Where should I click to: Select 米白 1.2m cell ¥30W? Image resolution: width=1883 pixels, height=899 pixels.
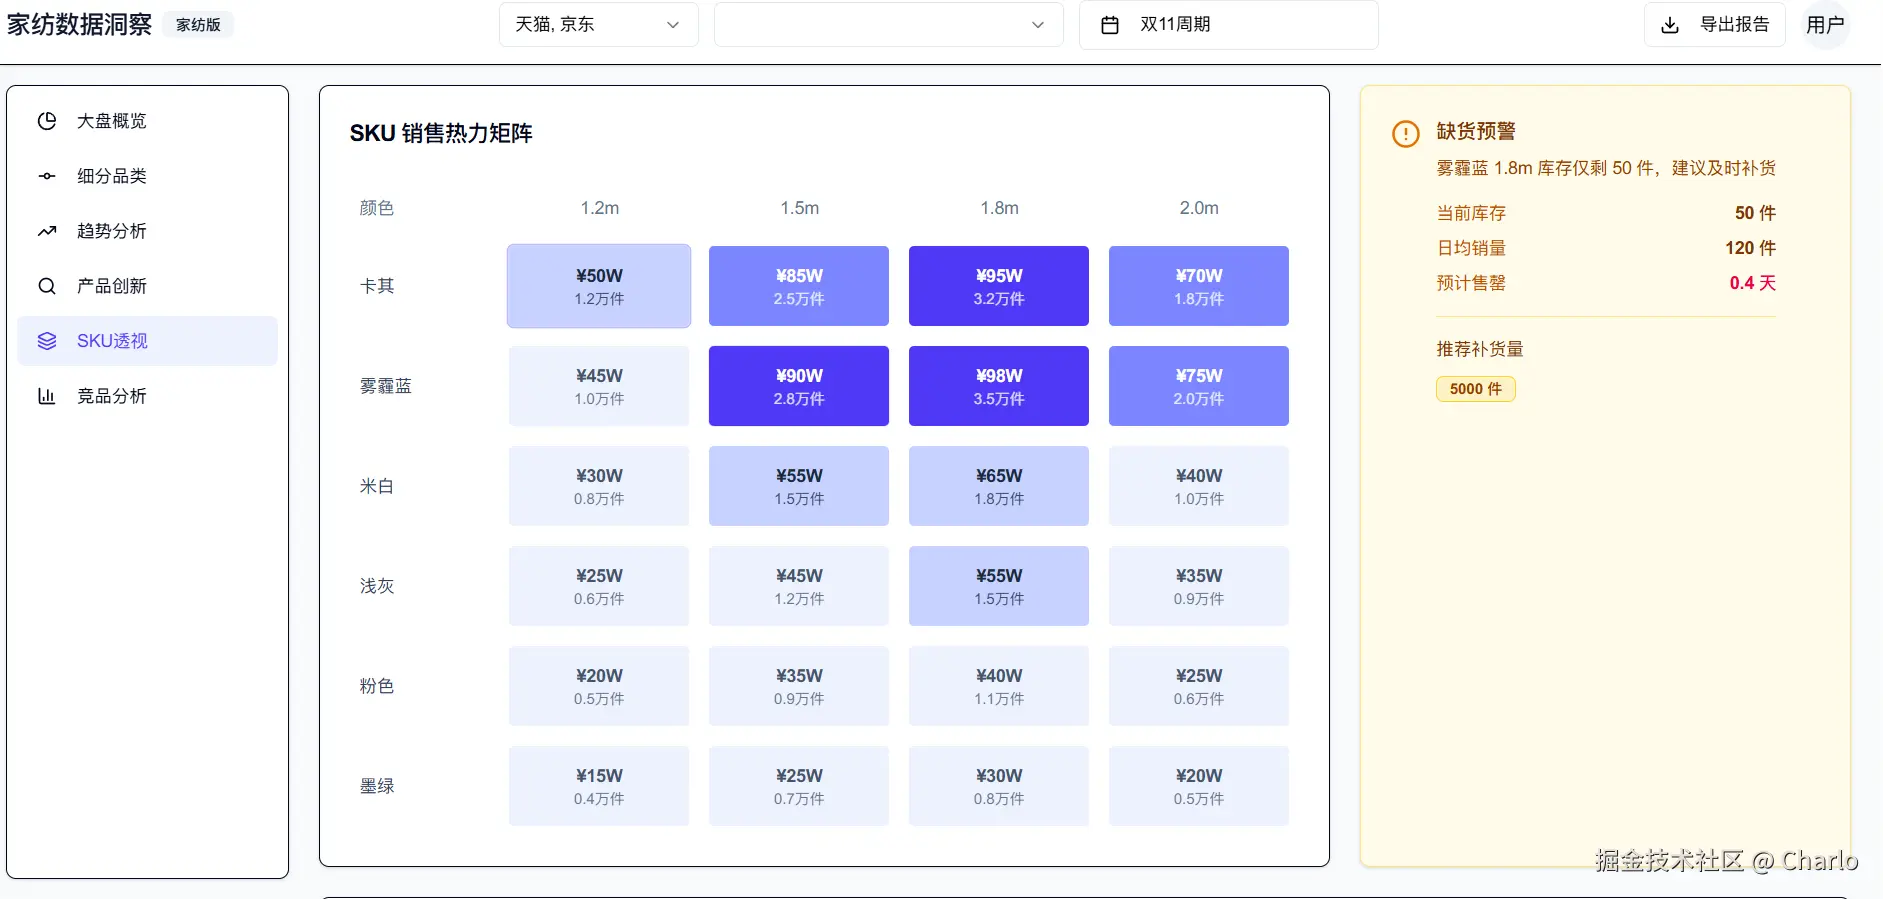599,486
